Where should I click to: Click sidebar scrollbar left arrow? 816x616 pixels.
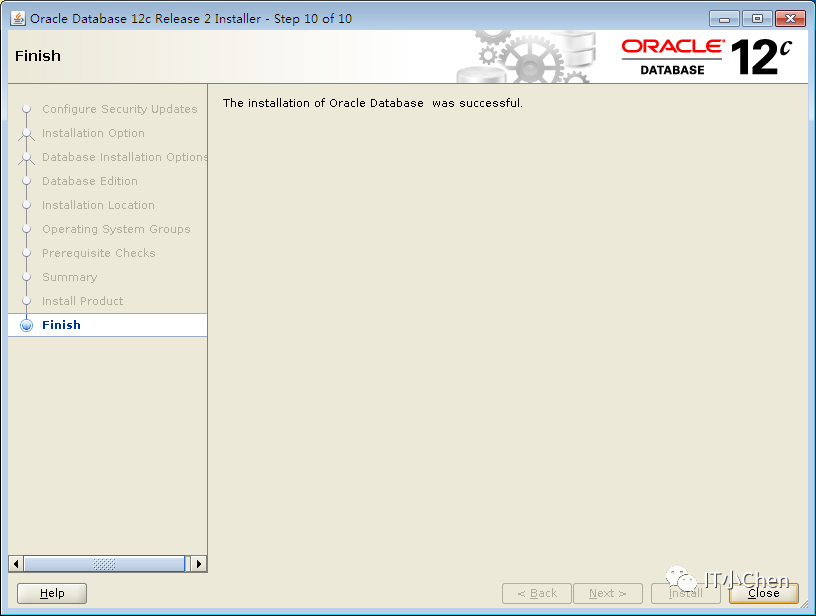[x=16, y=564]
